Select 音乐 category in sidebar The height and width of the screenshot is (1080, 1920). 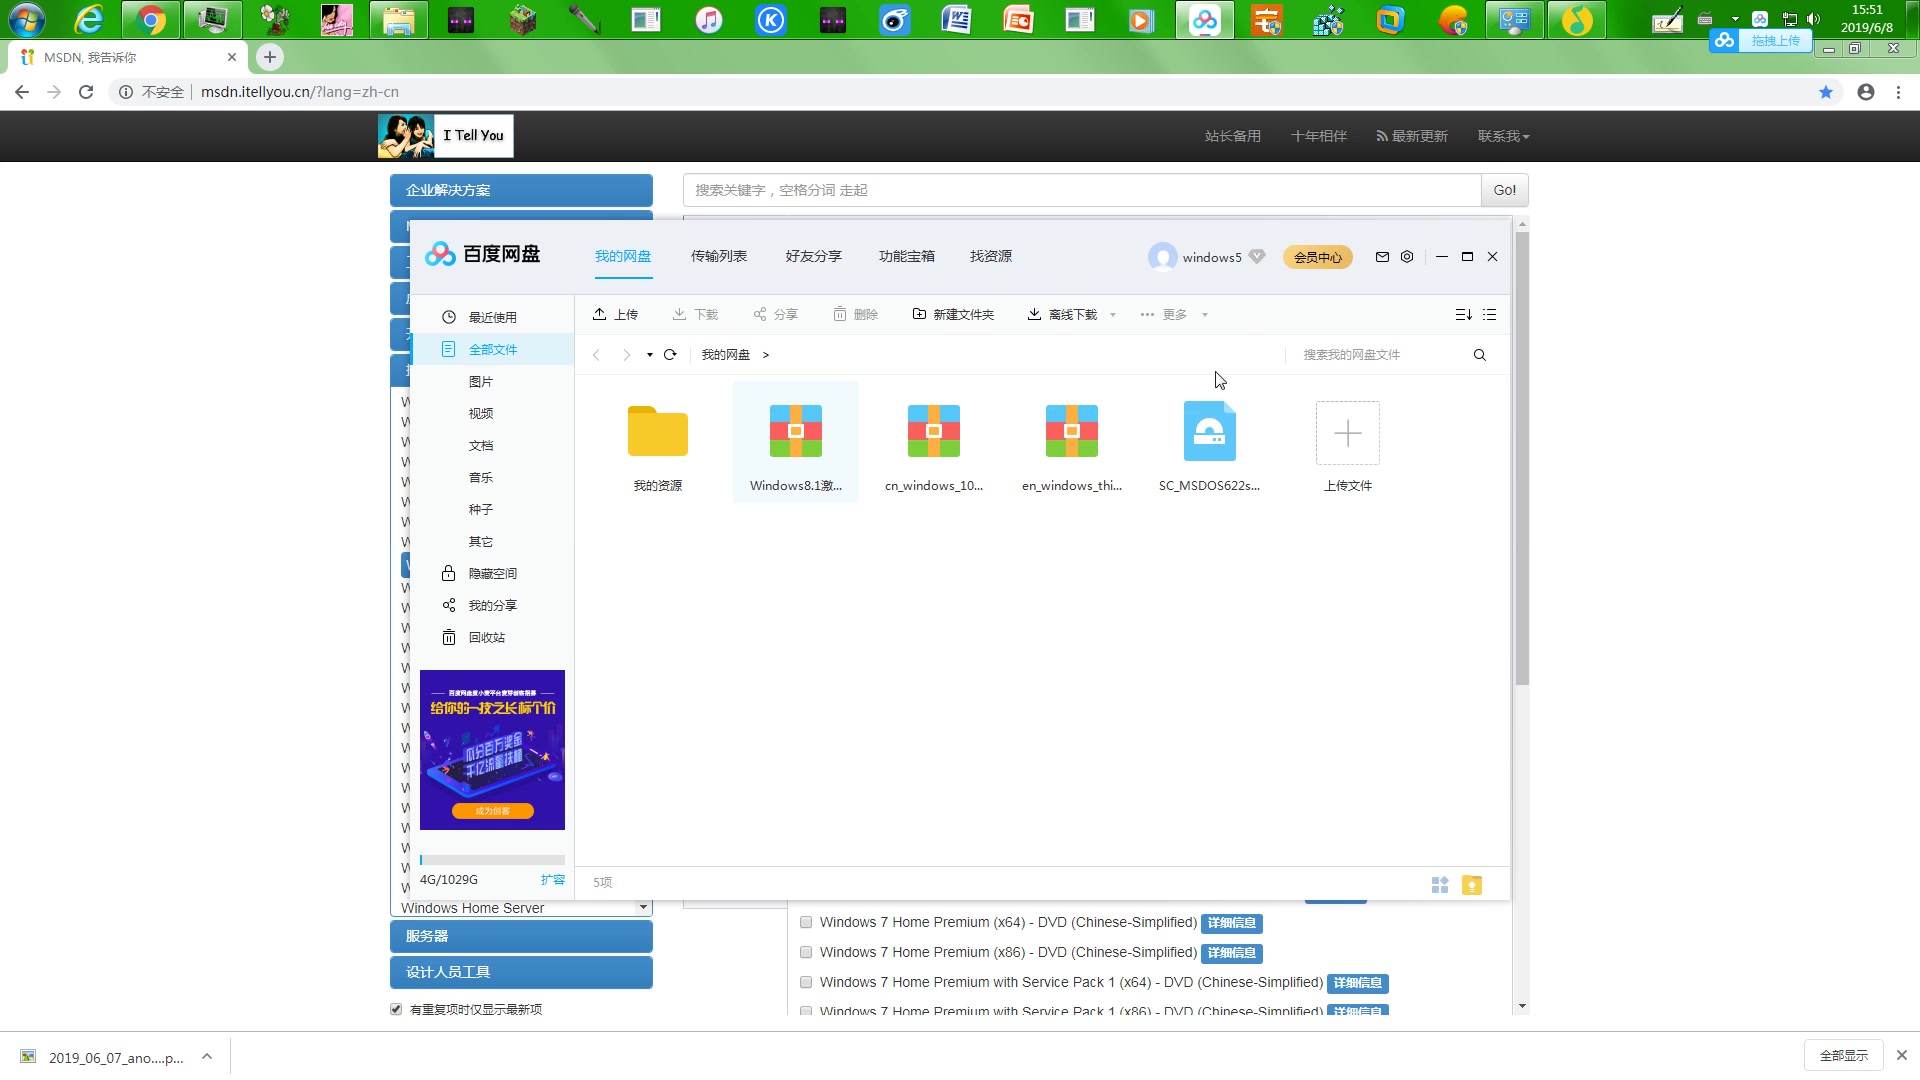[x=492, y=477]
